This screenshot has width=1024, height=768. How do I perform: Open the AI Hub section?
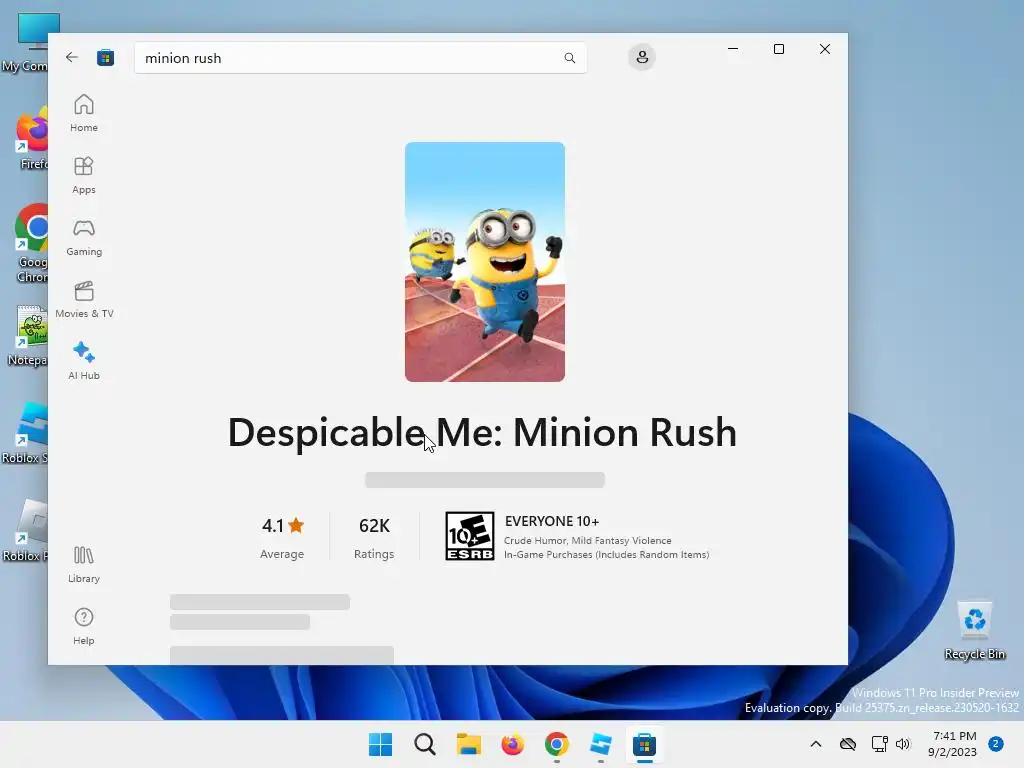click(84, 361)
